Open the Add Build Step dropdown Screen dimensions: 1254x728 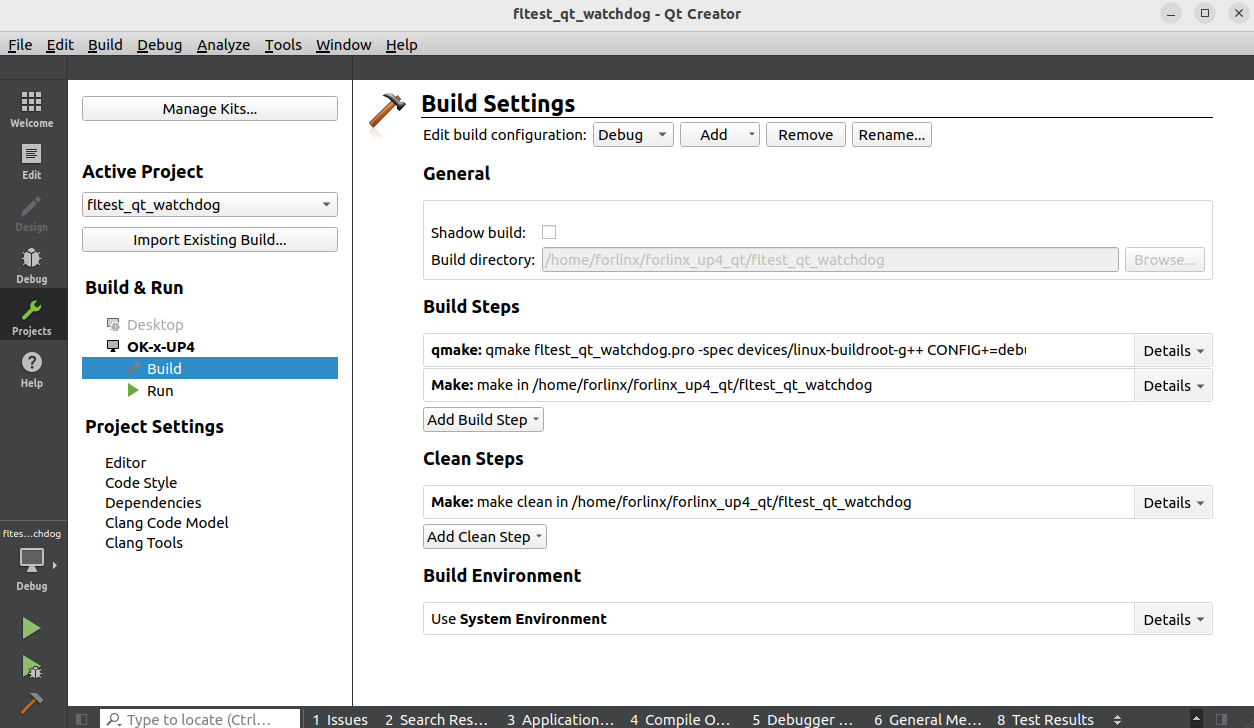point(483,420)
